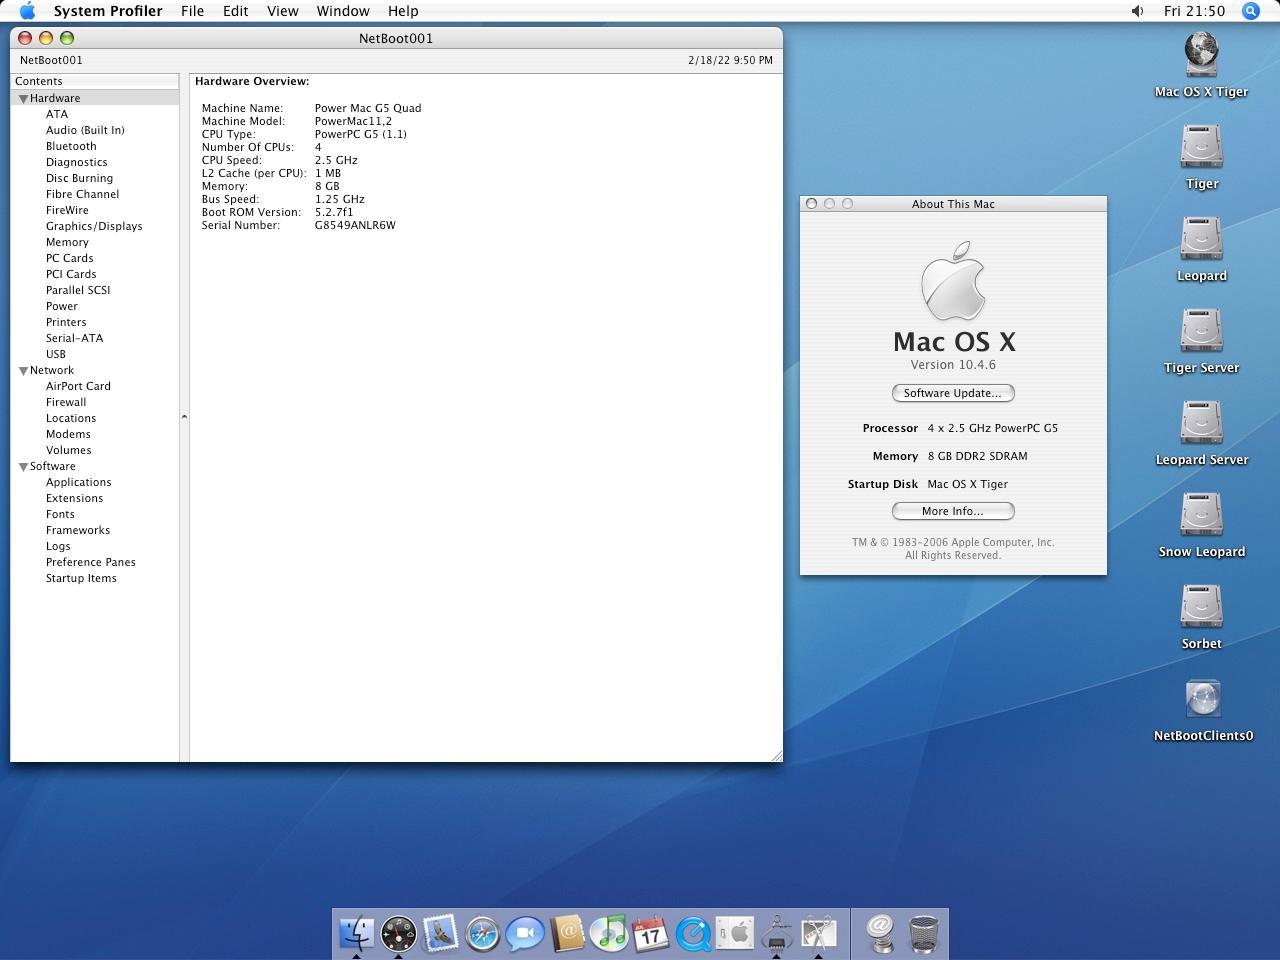Click Version 10.4.6 text in About This Mac
Screen dimensions: 1280x960
pos(953,365)
